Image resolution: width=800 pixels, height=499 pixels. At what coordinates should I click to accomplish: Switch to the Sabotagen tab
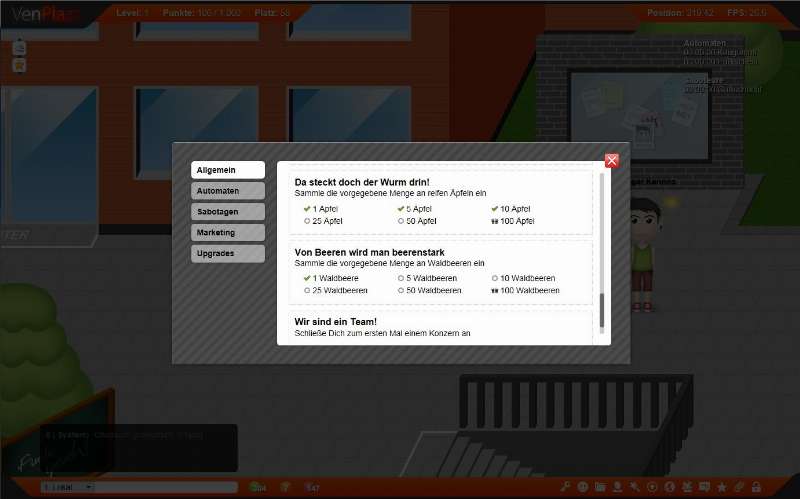click(x=228, y=212)
